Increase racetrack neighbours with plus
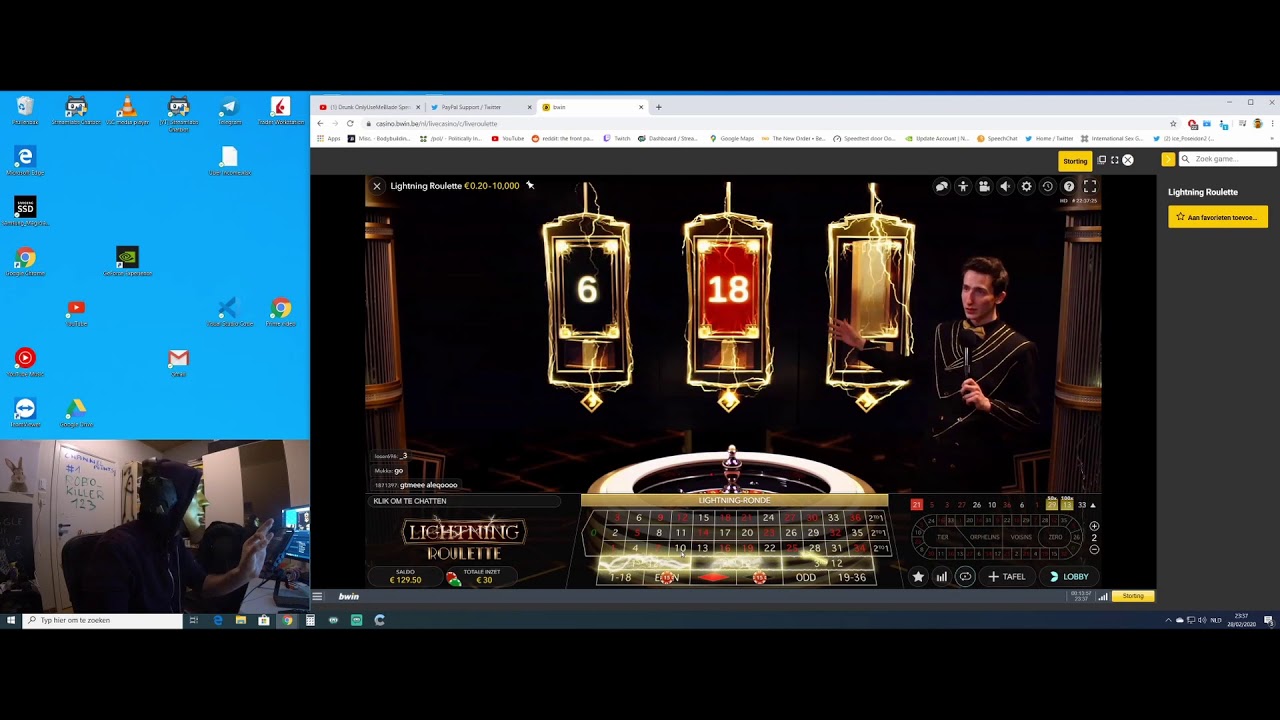1280x720 pixels. pos(1094,526)
